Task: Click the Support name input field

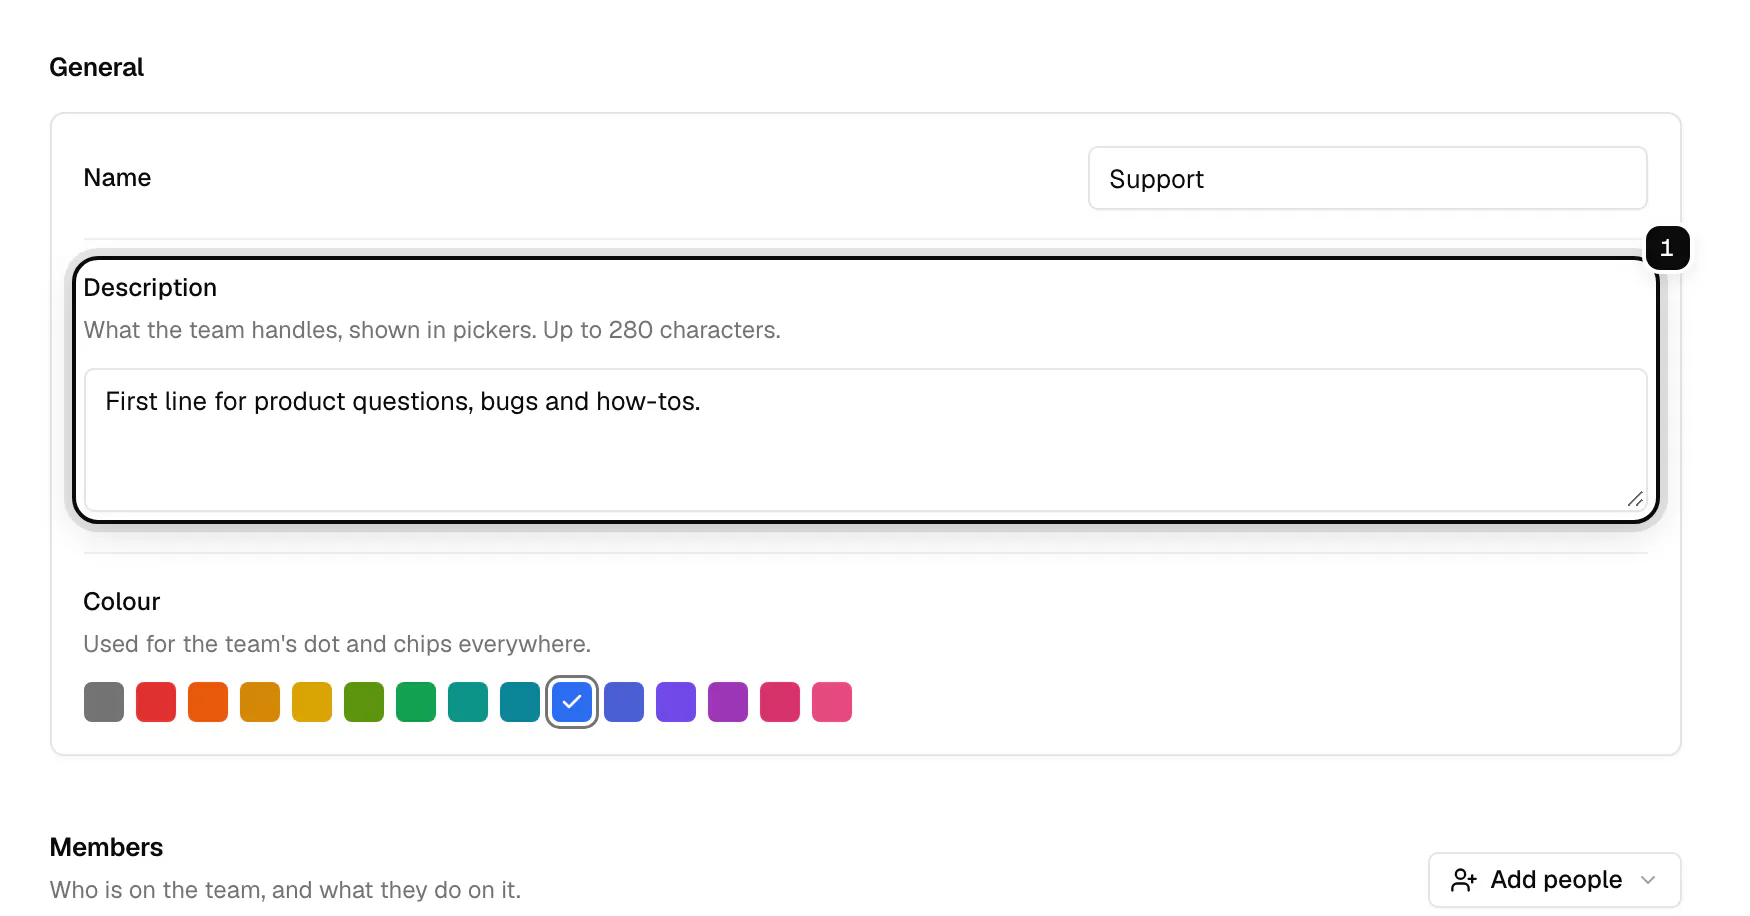Action: (1367, 178)
